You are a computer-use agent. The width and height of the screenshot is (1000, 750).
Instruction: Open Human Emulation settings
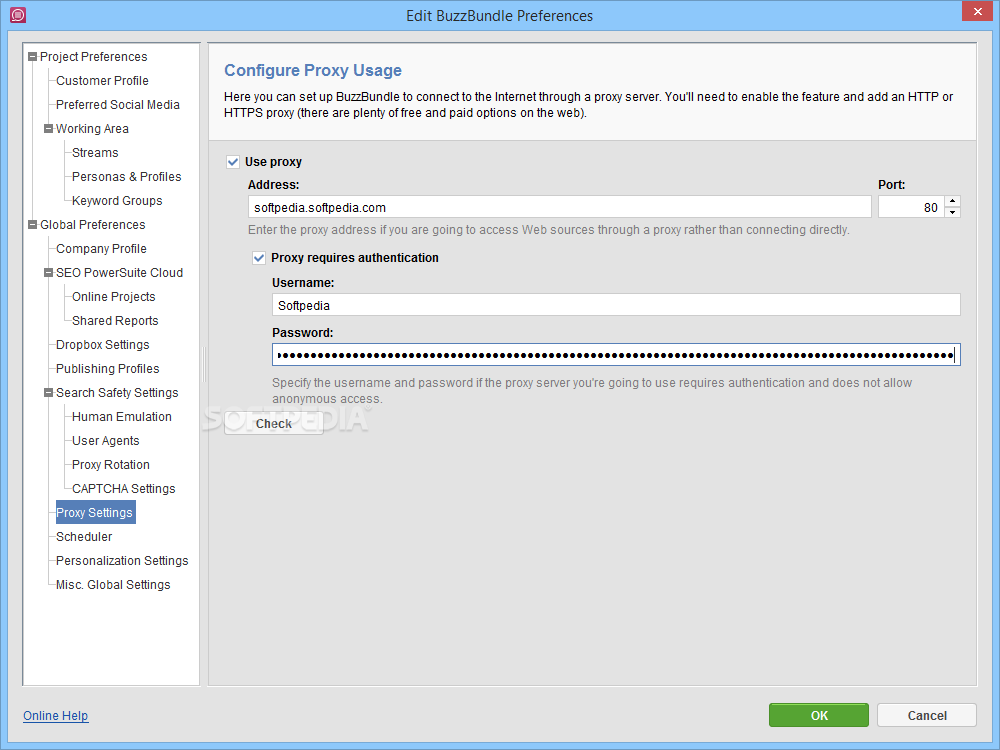[122, 417]
